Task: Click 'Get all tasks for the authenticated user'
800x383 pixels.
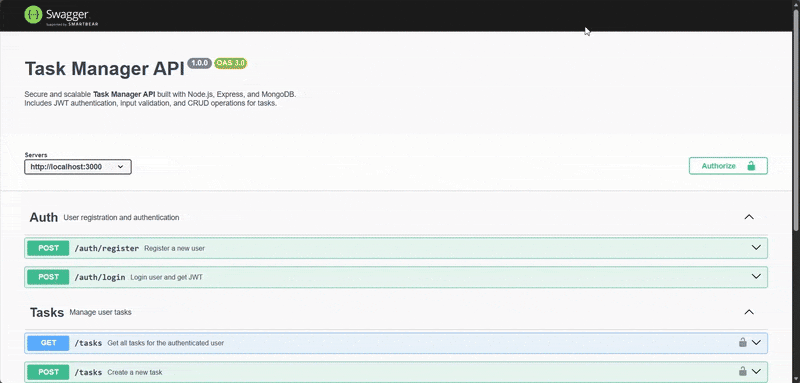Action: click(165, 343)
